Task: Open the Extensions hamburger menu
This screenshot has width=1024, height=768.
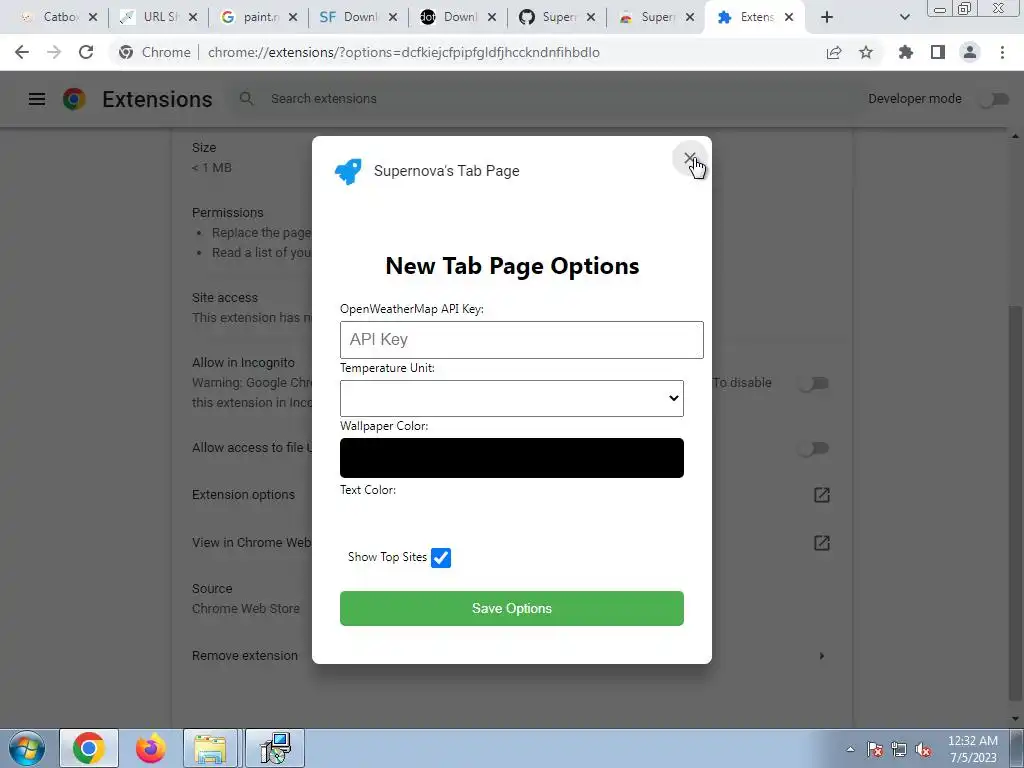Action: click(37, 99)
